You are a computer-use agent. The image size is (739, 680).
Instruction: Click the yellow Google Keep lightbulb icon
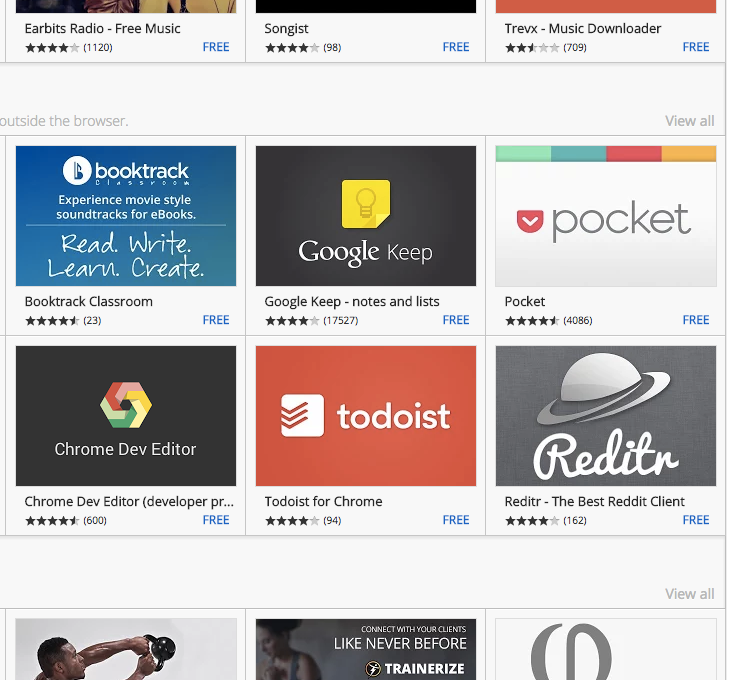click(x=366, y=204)
